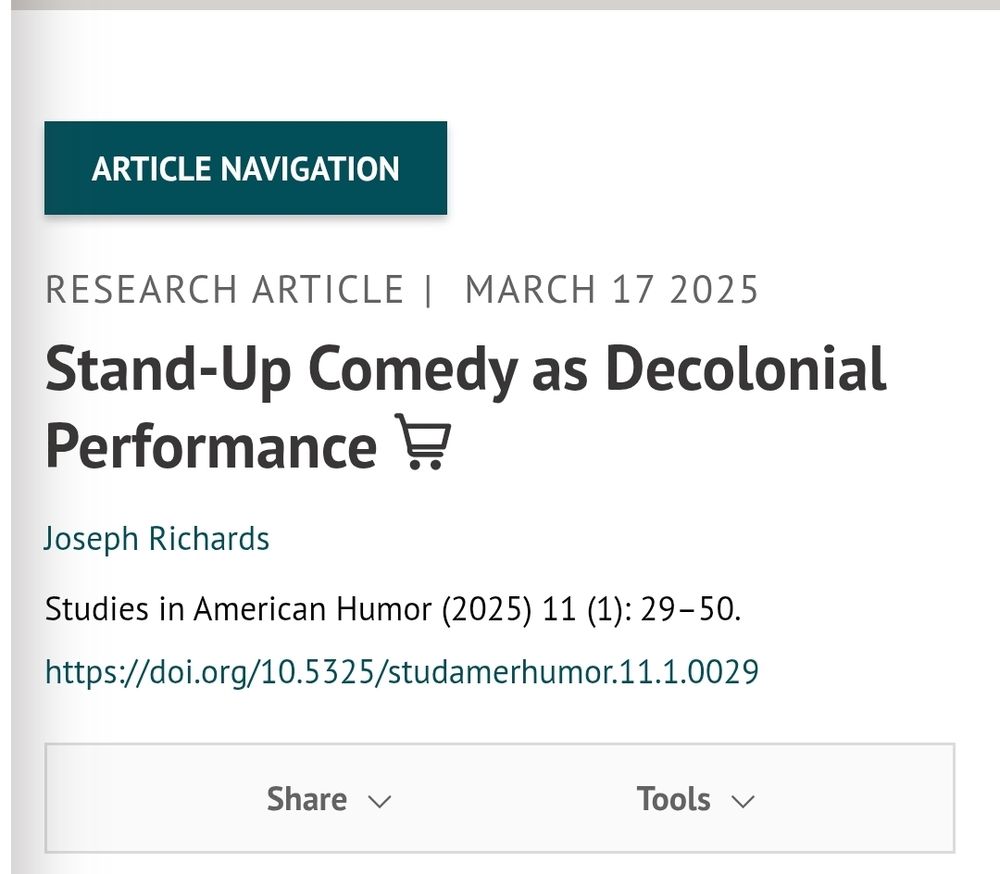The height and width of the screenshot is (874, 1000).
Task: Click the Research Article type label
Action: [224, 290]
